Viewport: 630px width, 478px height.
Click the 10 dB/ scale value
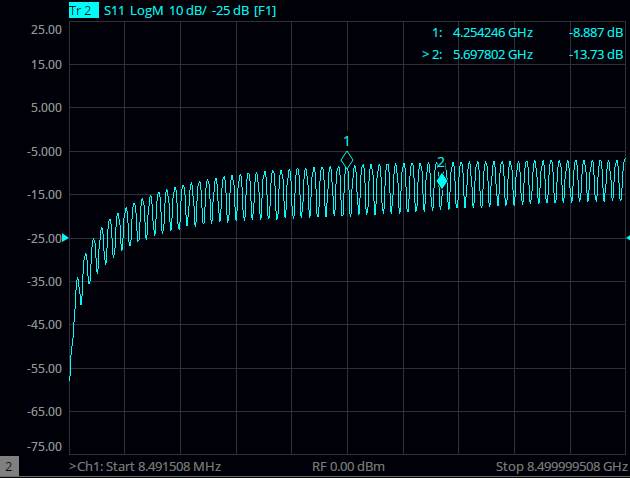[x=188, y=10]
